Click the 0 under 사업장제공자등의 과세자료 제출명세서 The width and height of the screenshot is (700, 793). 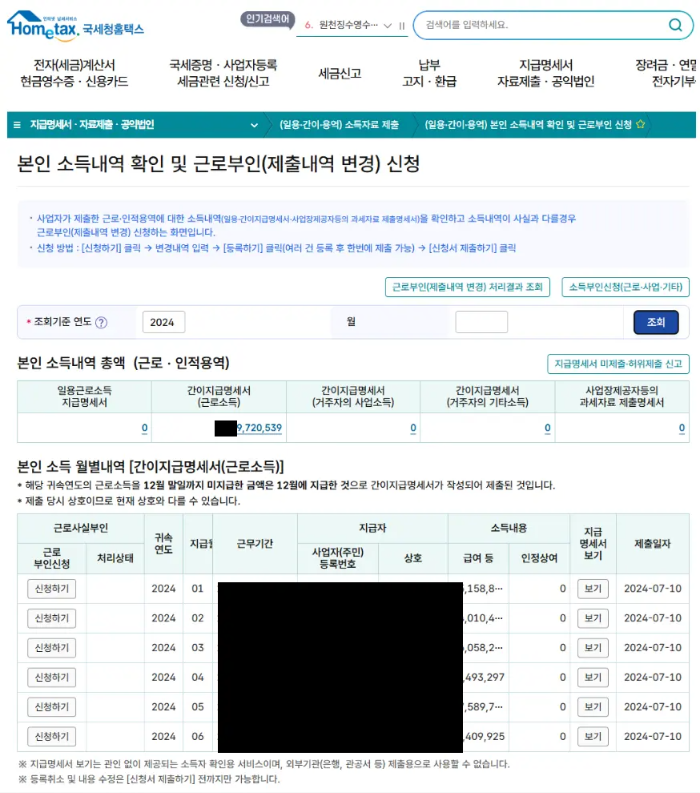[682, 428]
